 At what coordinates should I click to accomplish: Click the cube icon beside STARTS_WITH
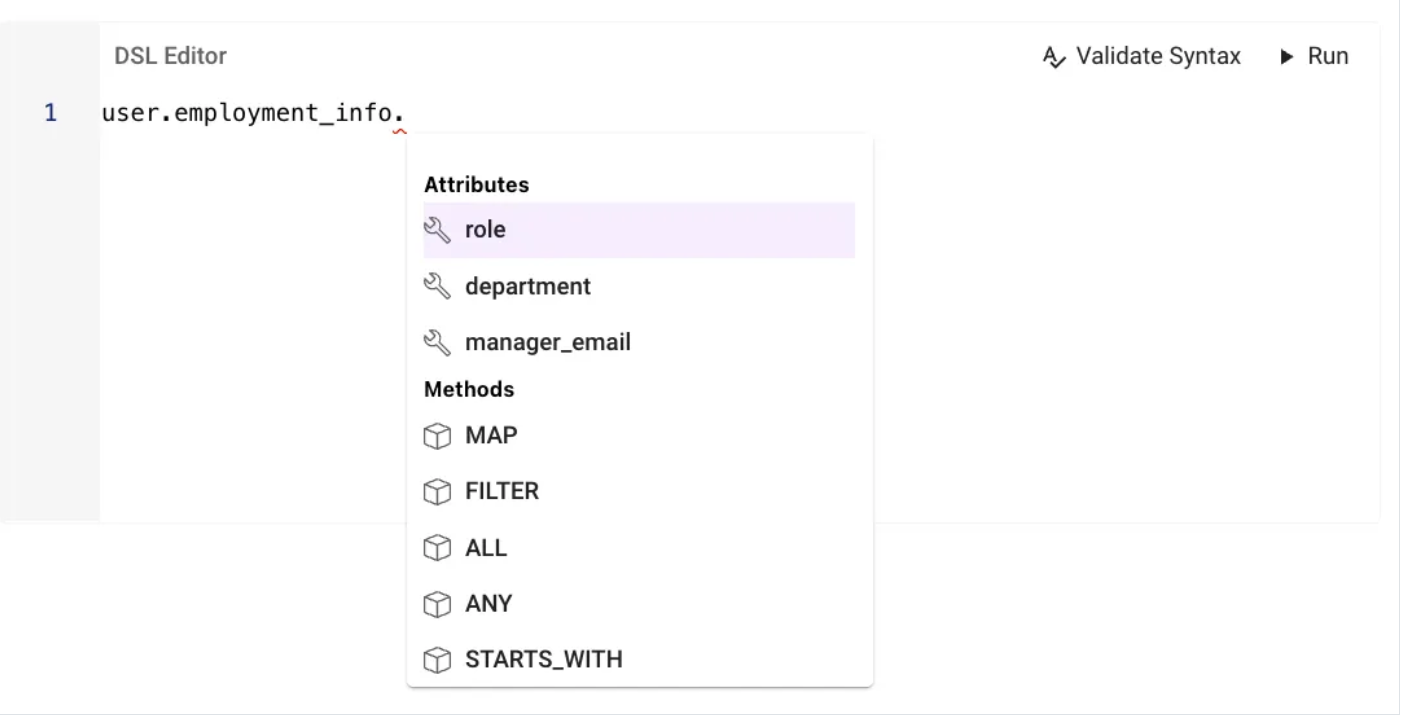tap(437, 660)
